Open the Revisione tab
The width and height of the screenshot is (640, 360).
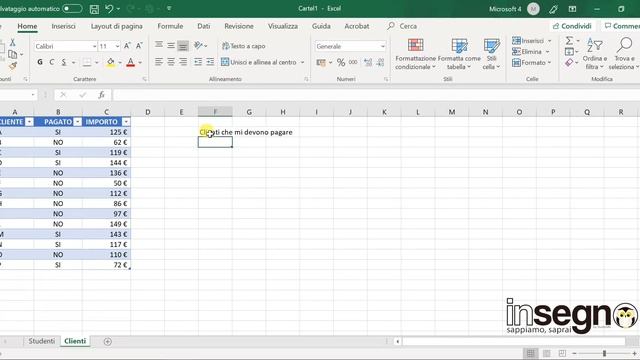(239, 26)
